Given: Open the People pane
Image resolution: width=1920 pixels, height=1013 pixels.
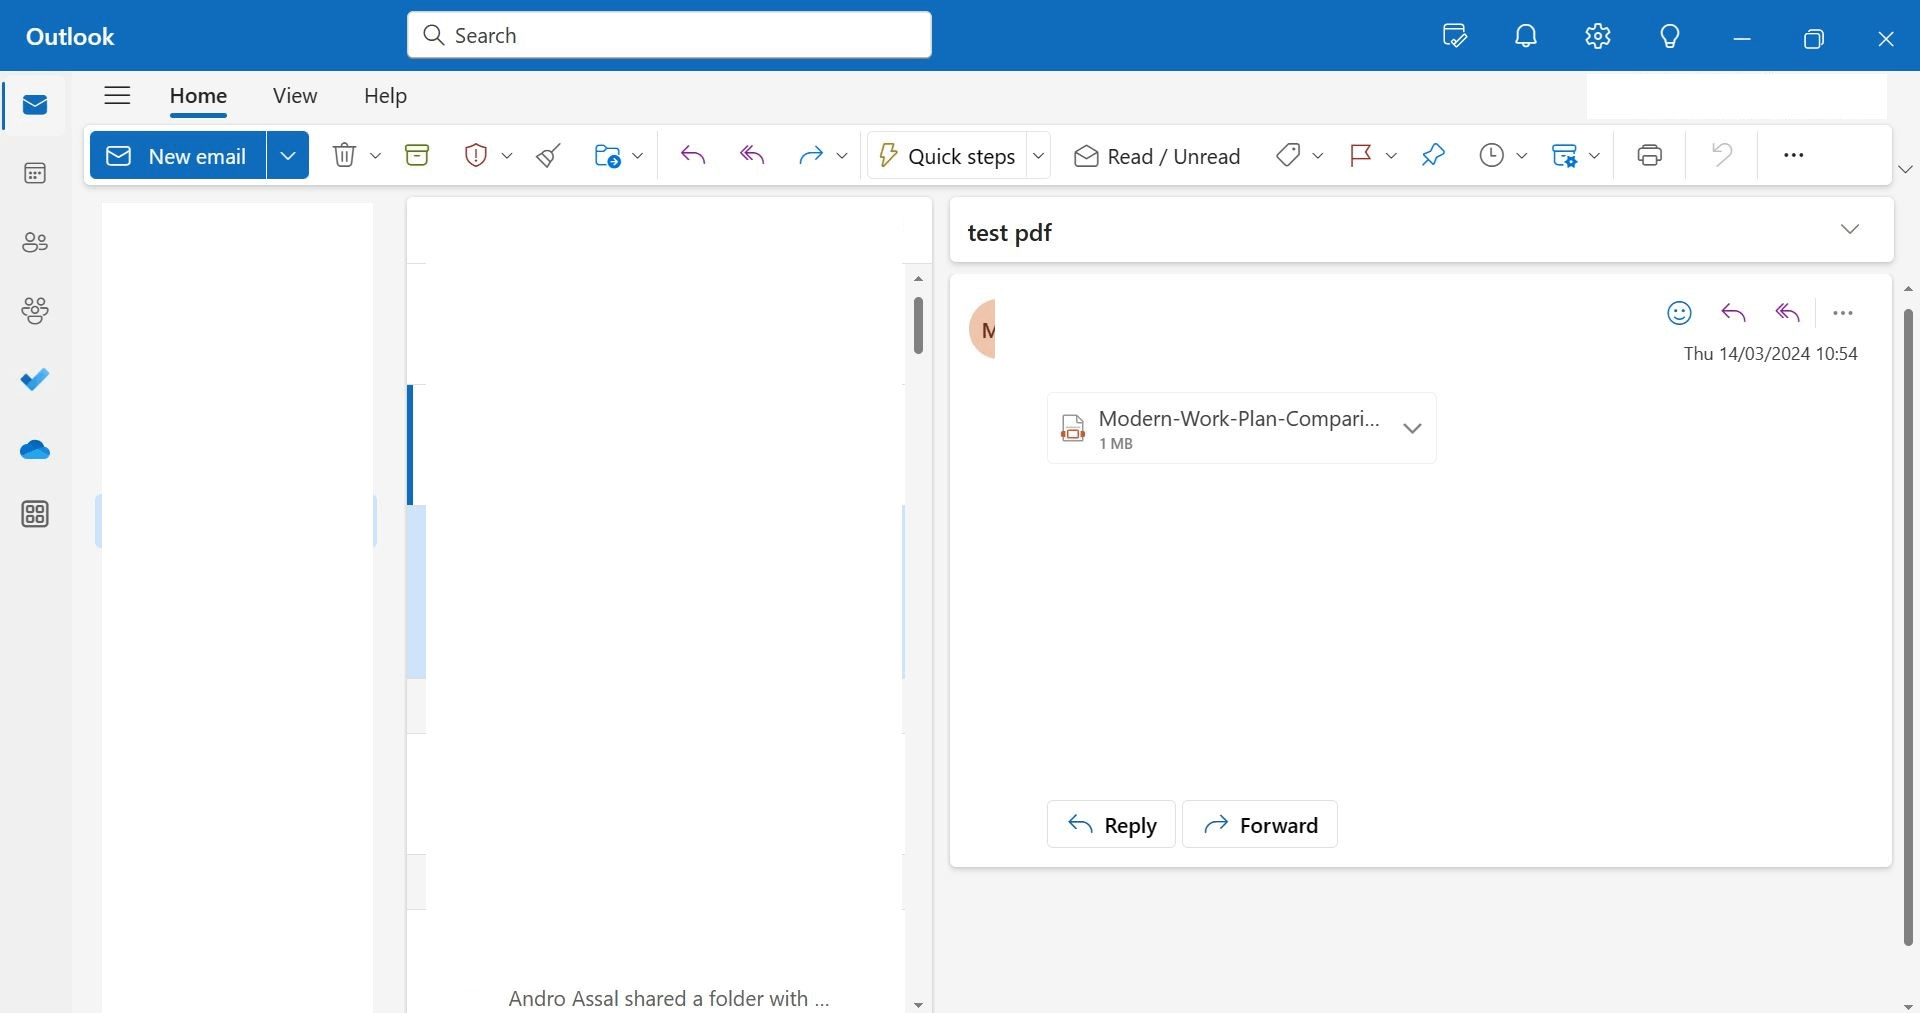Looking at the screenshot, I should point(34,242).
